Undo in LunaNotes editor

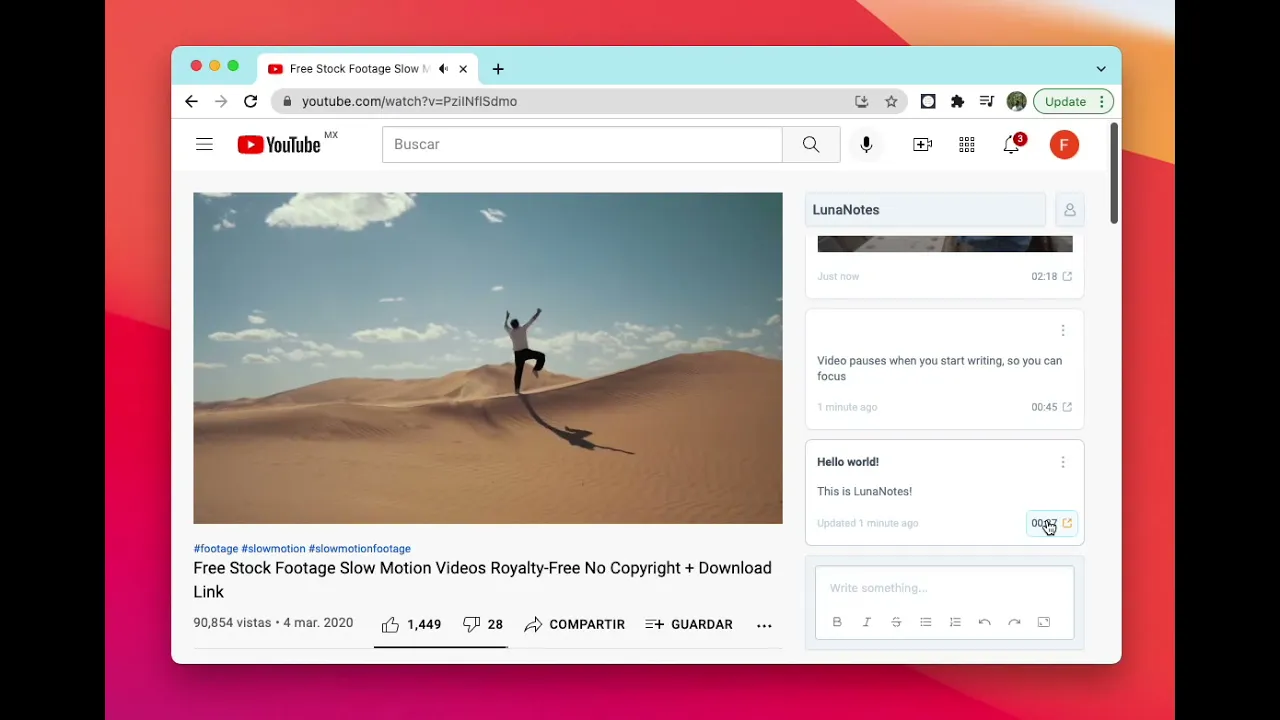point(985,622)
